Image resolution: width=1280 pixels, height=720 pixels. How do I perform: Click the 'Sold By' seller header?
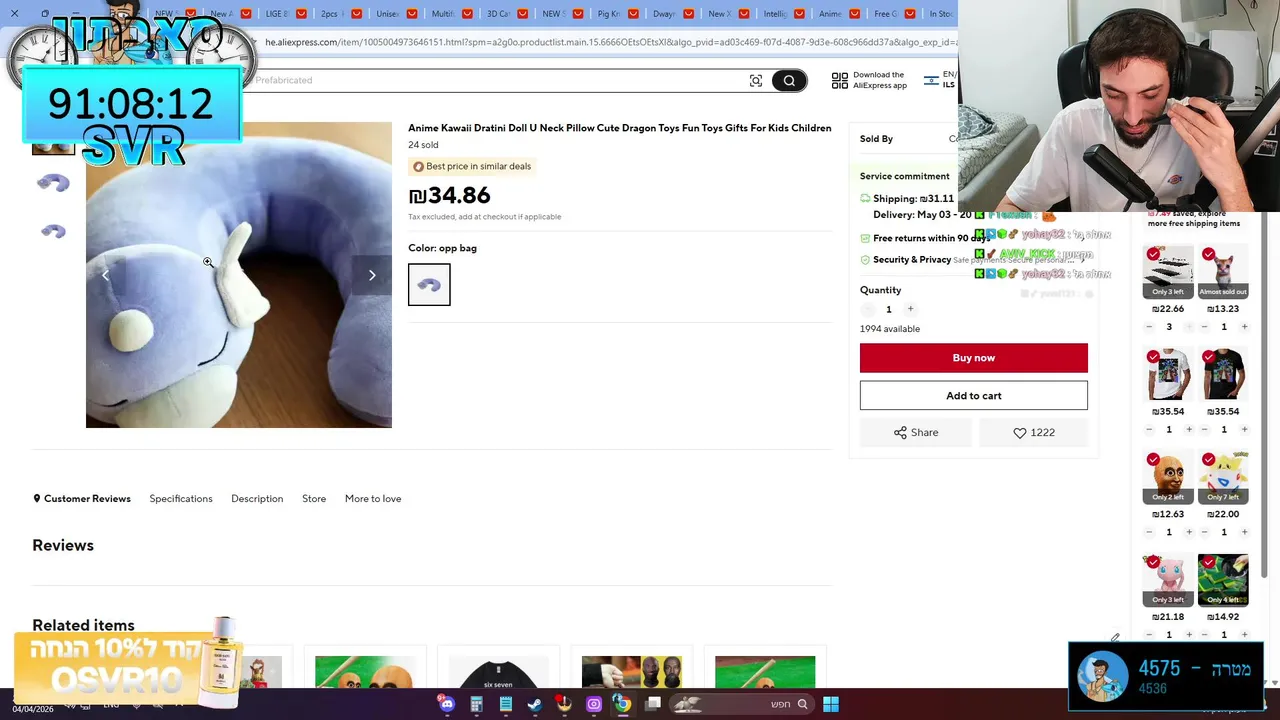click(x=876, y=139)
